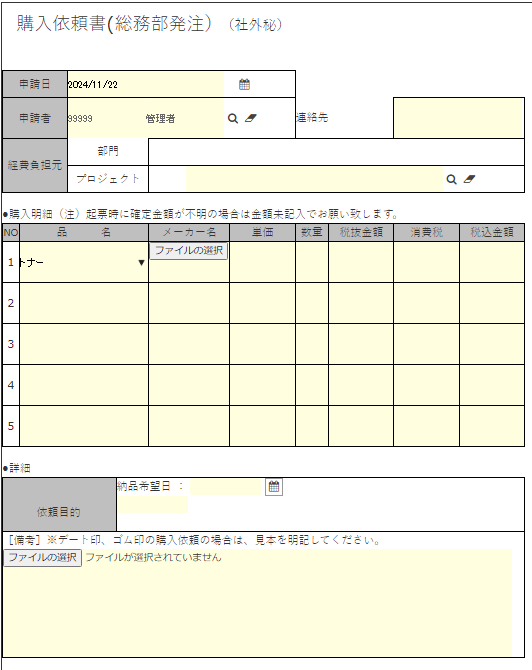
Task: Click the 単価 cell in row 2
Action: pos(262,303)
